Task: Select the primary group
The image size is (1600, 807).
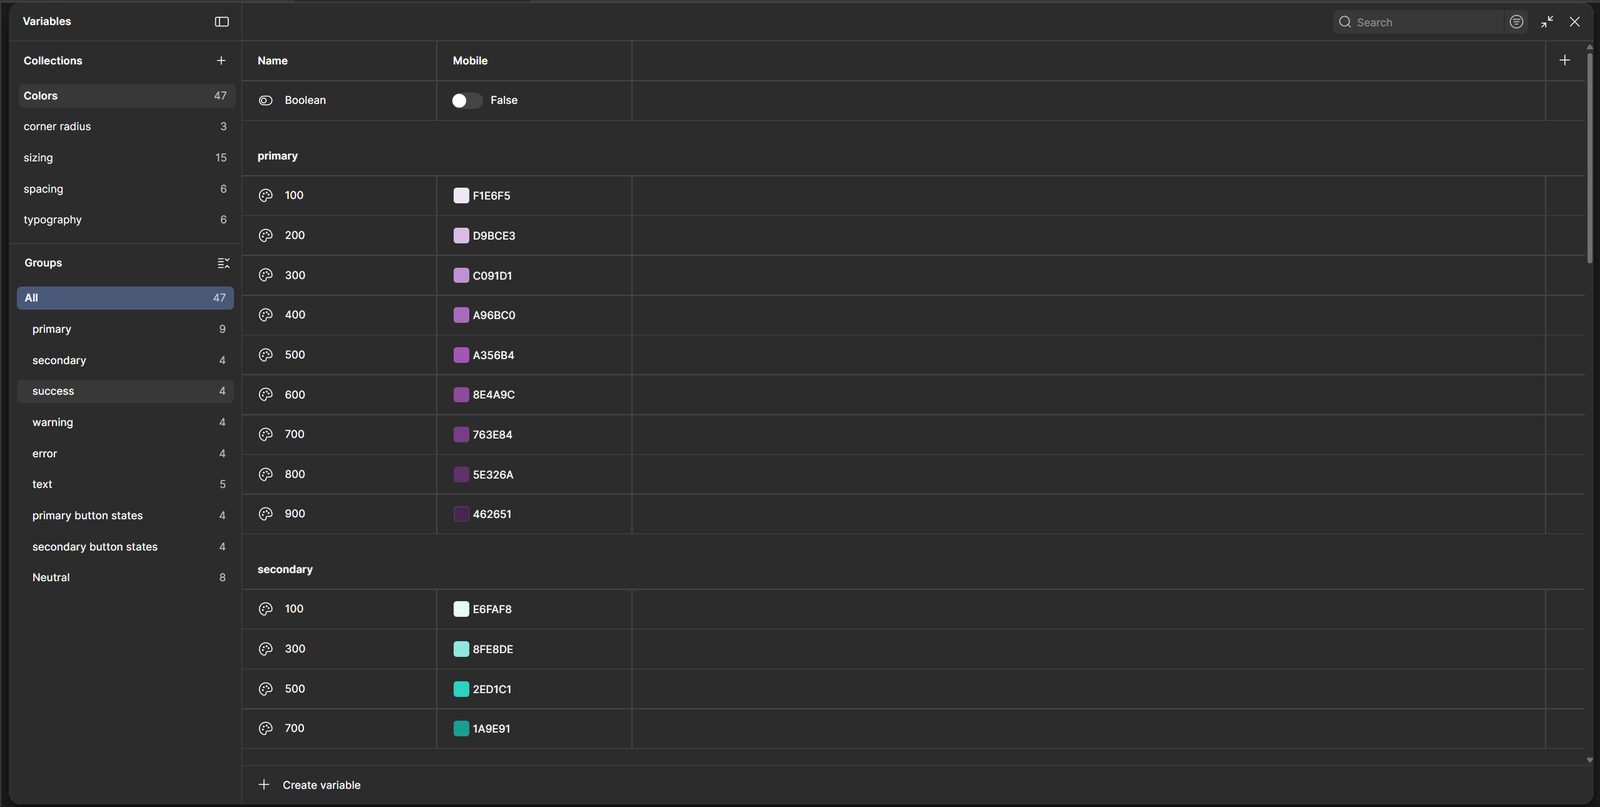Action: 126,329
